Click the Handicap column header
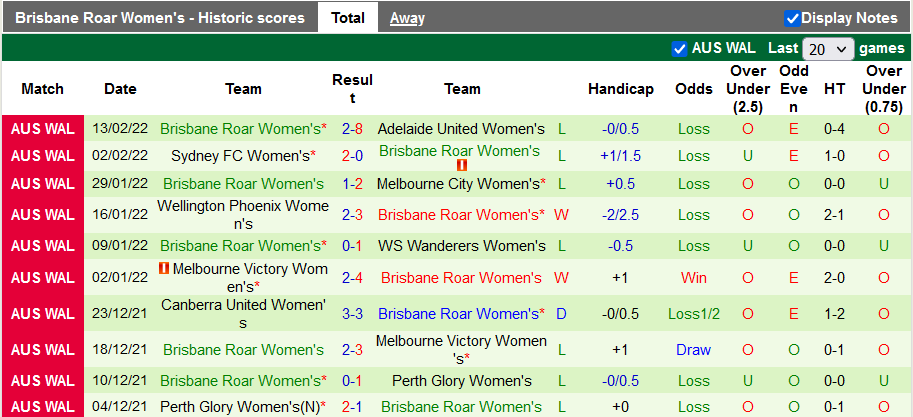 pos(620,89)
